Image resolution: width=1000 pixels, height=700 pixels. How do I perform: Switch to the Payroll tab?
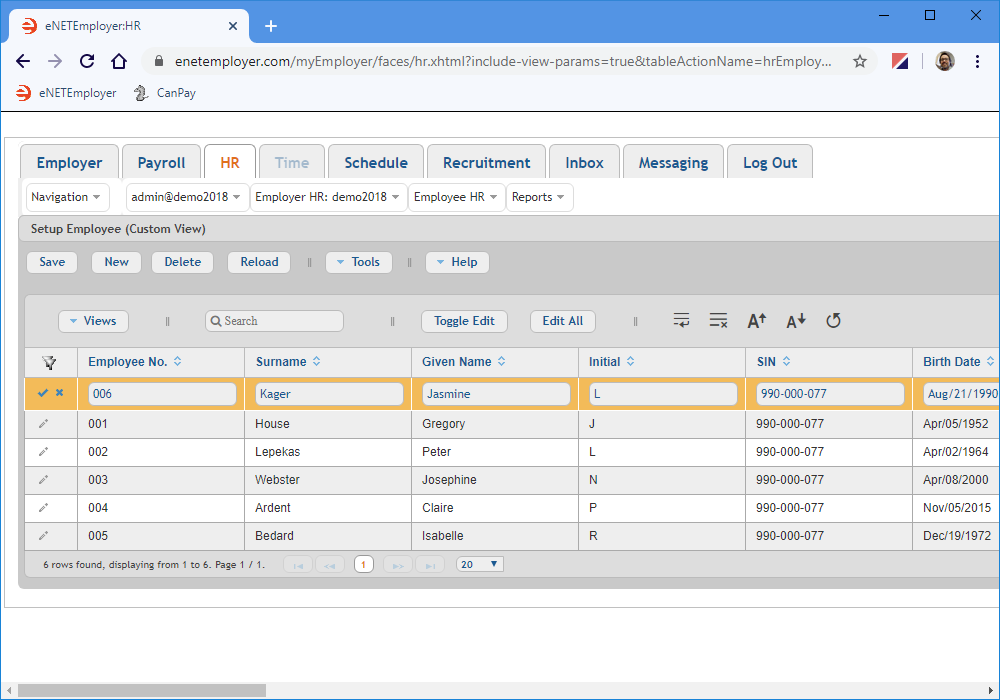pyautogui.click(x=161, y=161)
